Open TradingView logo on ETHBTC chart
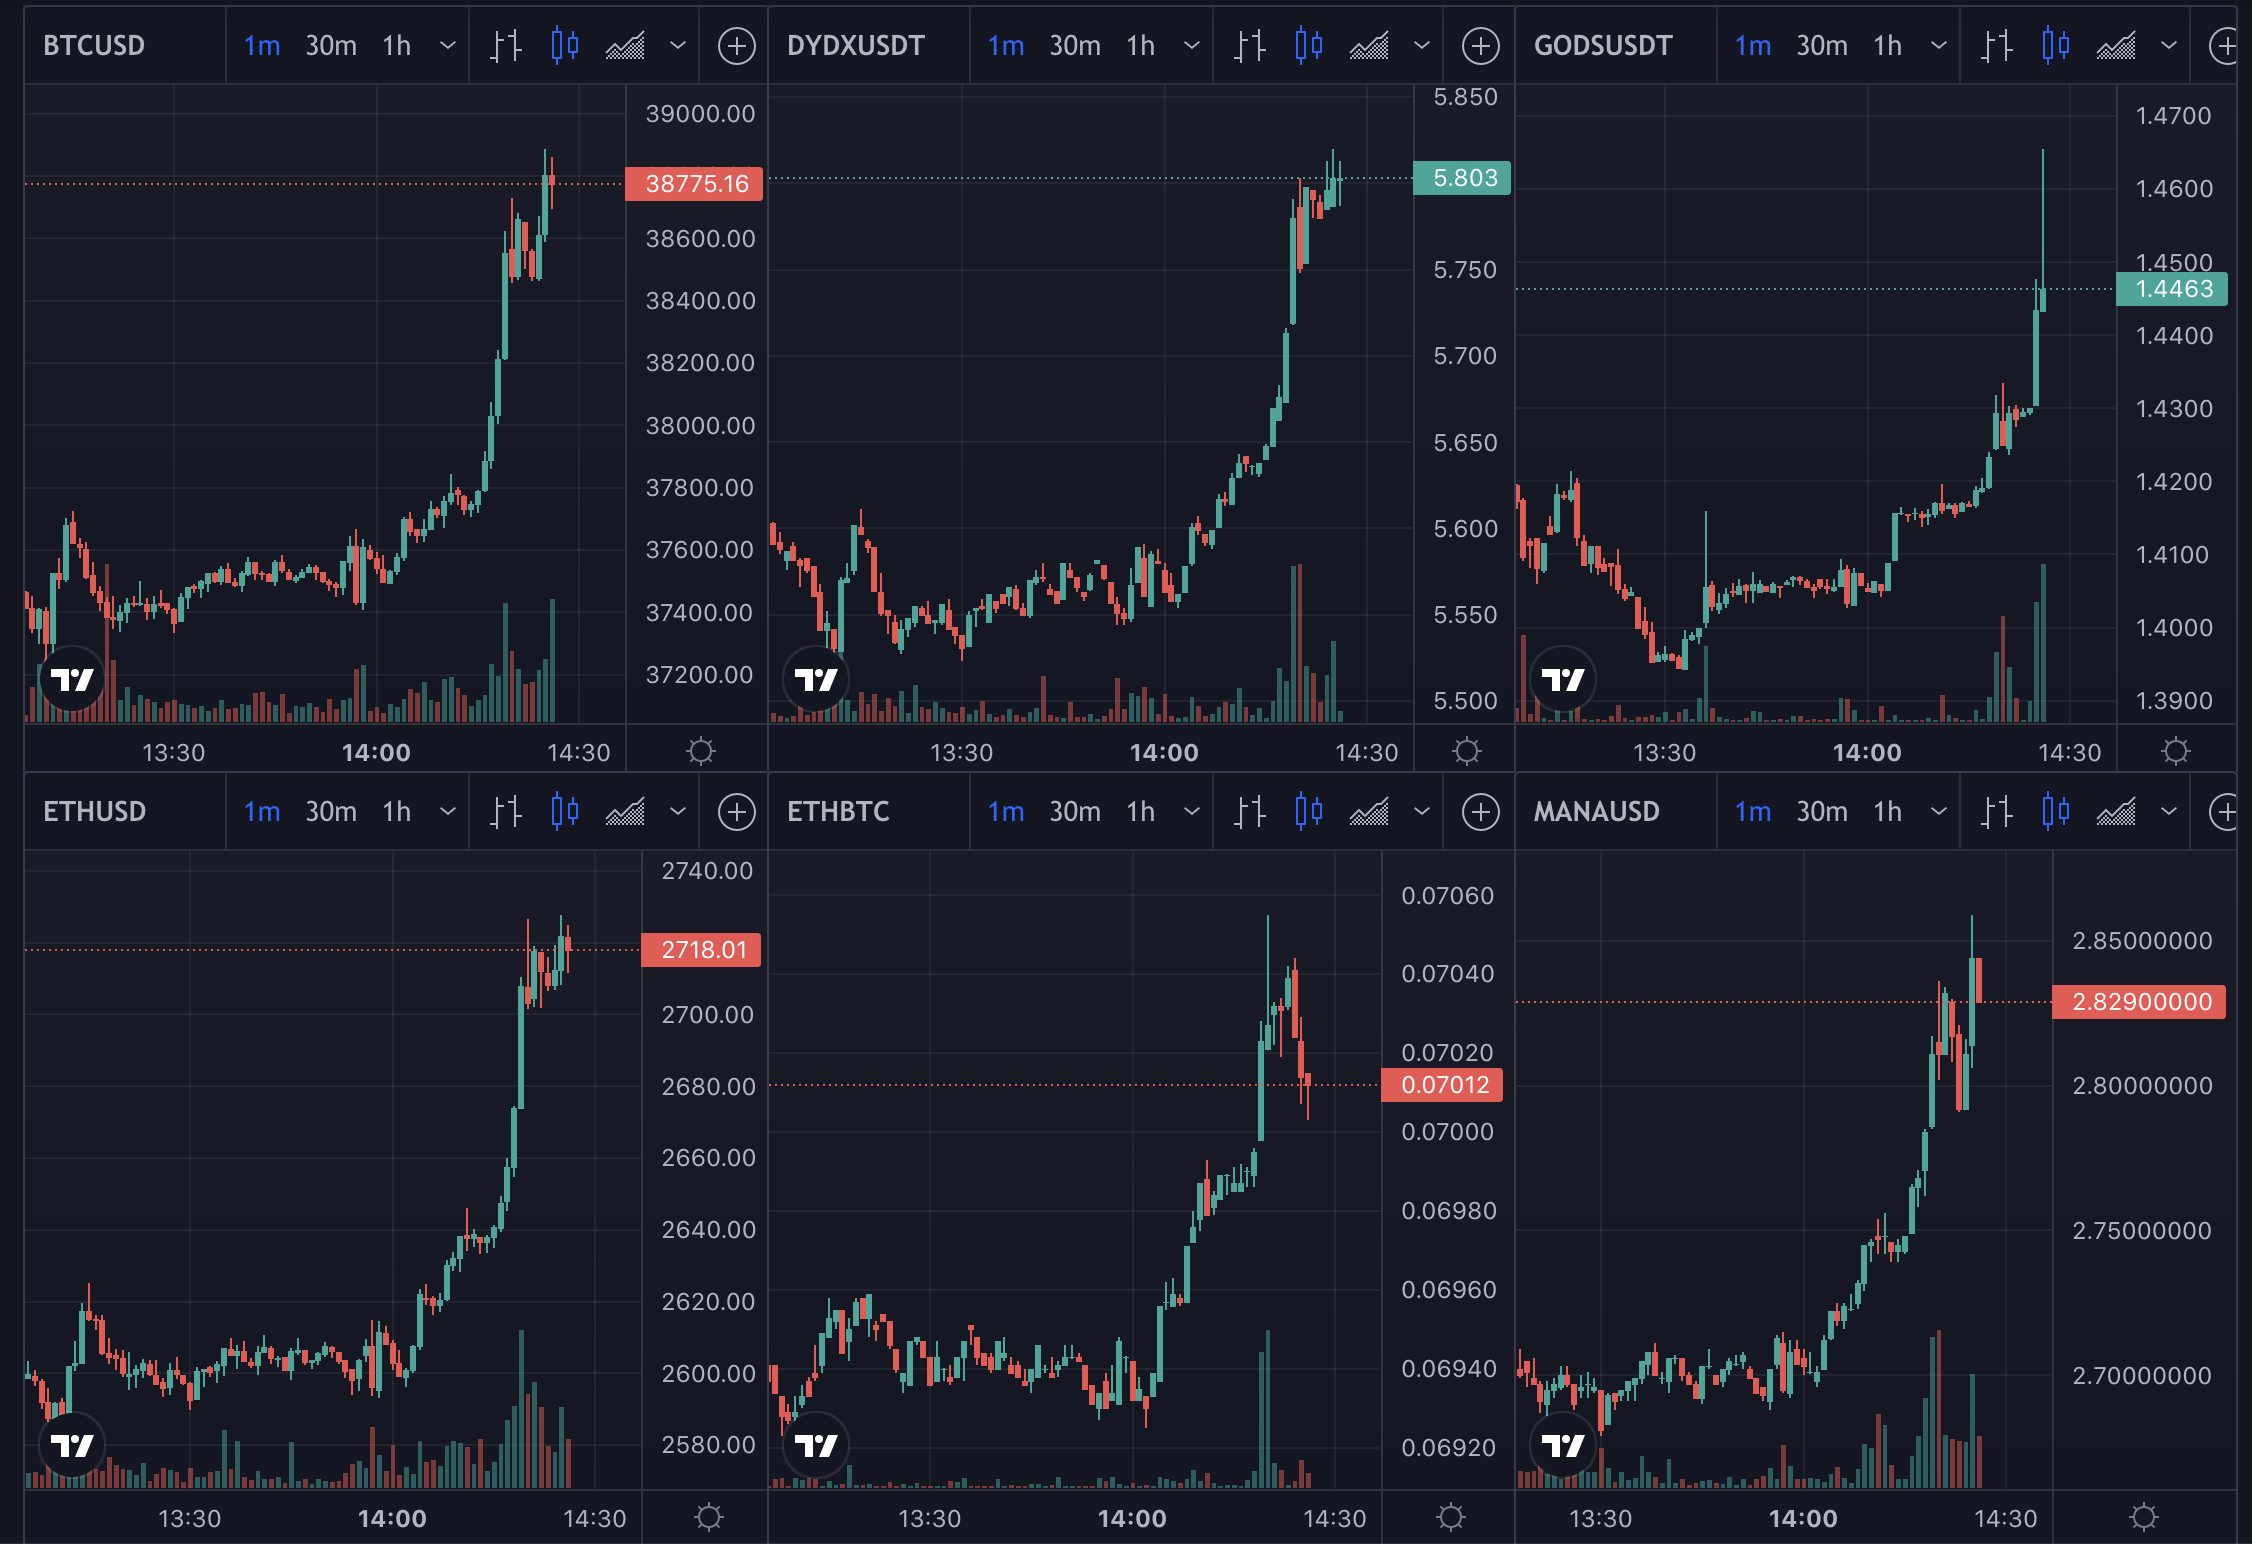This screenshot has width=2252, height=1544. click(816, 1445)
